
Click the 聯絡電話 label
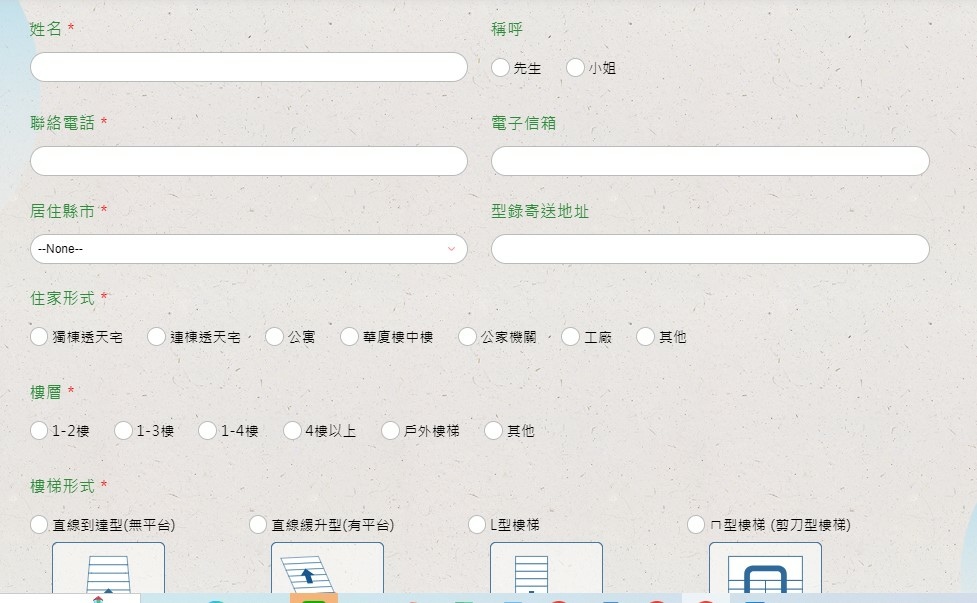pyautogui.click(x=62, y=123)
